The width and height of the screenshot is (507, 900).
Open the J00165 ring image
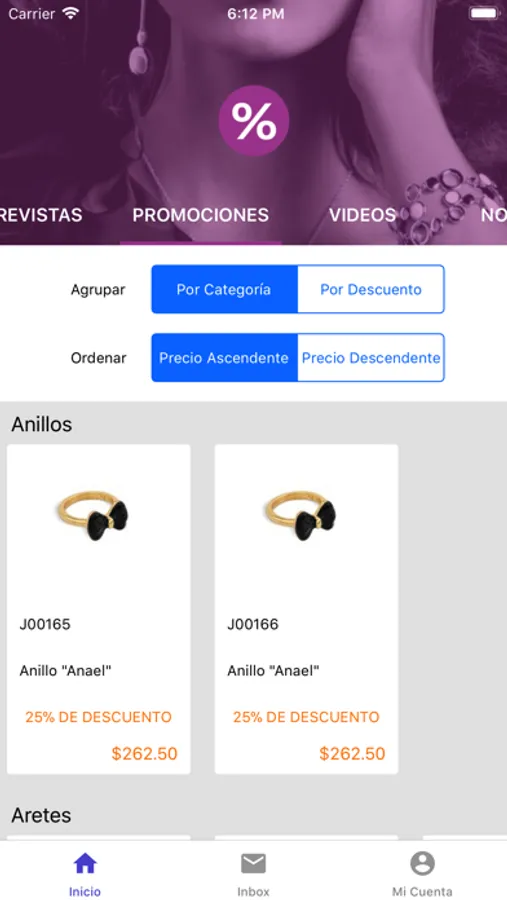[x=93, y=514]
